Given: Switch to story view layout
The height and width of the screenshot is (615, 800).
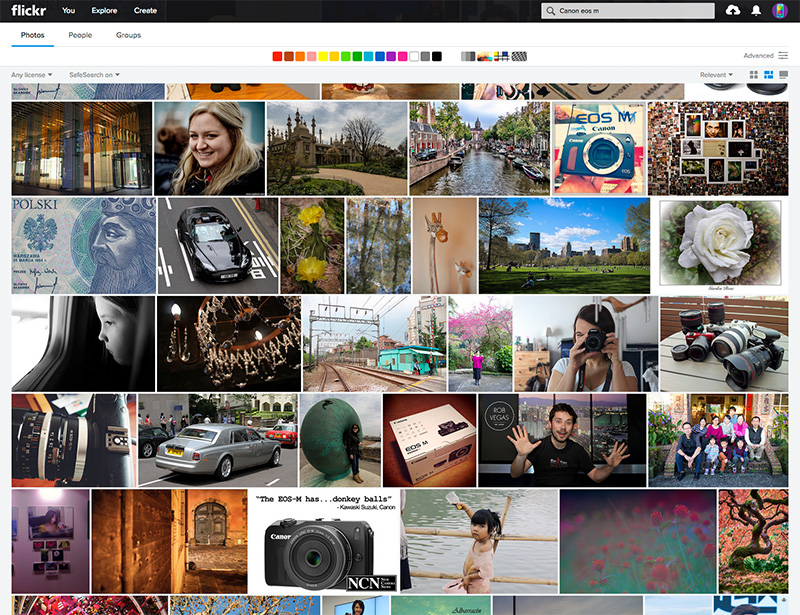Looking at the screenshot, I should [783, 75].
